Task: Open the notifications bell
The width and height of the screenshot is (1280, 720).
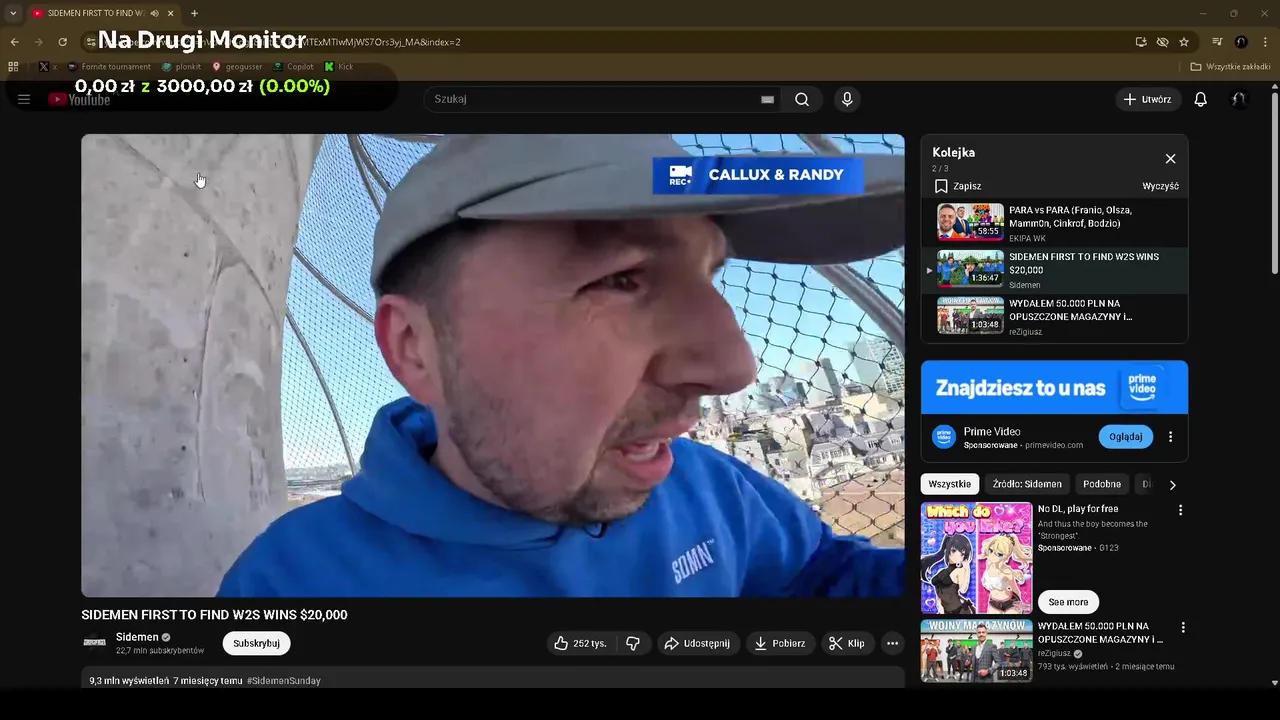Action: coord(1201,99)
